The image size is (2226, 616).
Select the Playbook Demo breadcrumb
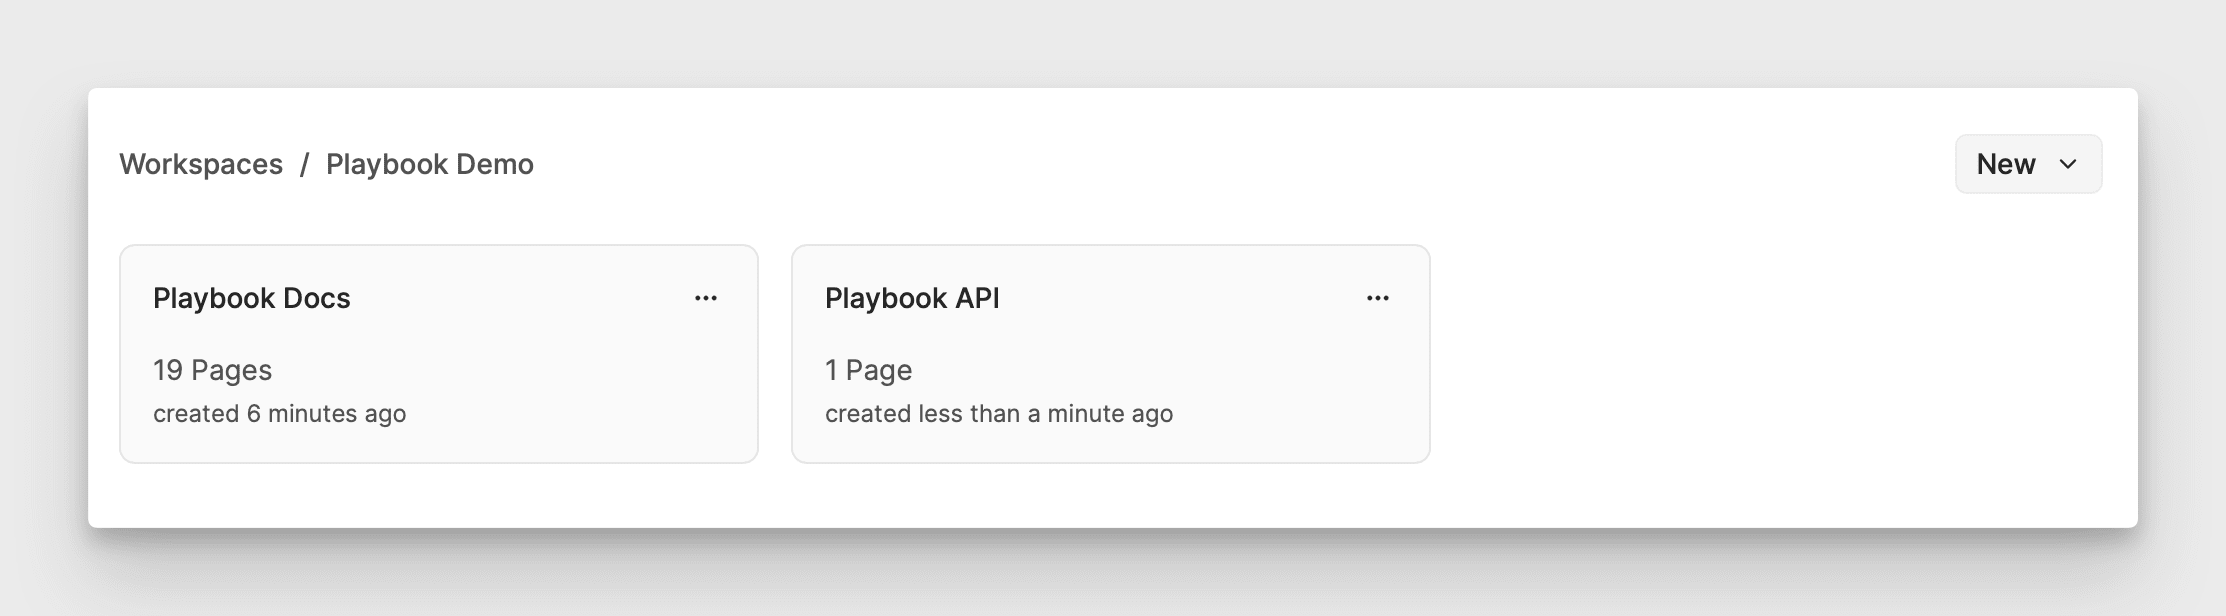[x=430, y=164]
